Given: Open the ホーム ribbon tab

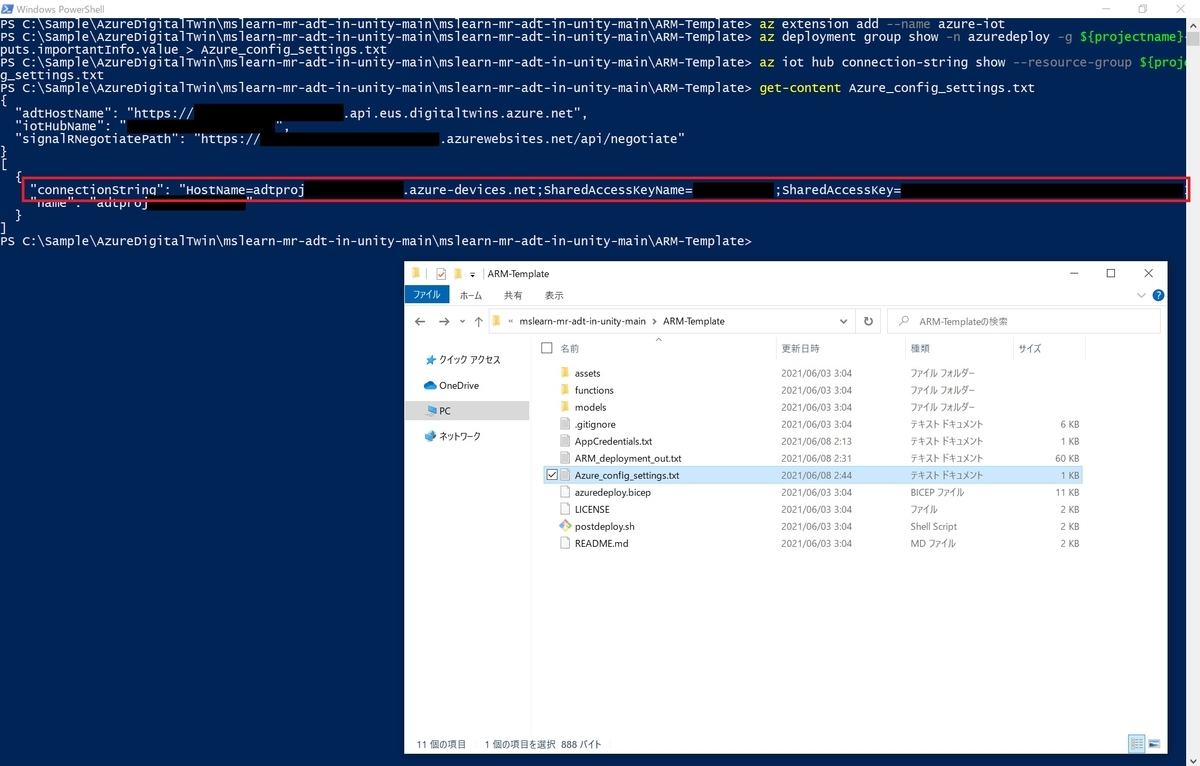Looking at the screenshot, I should point(470,295).
